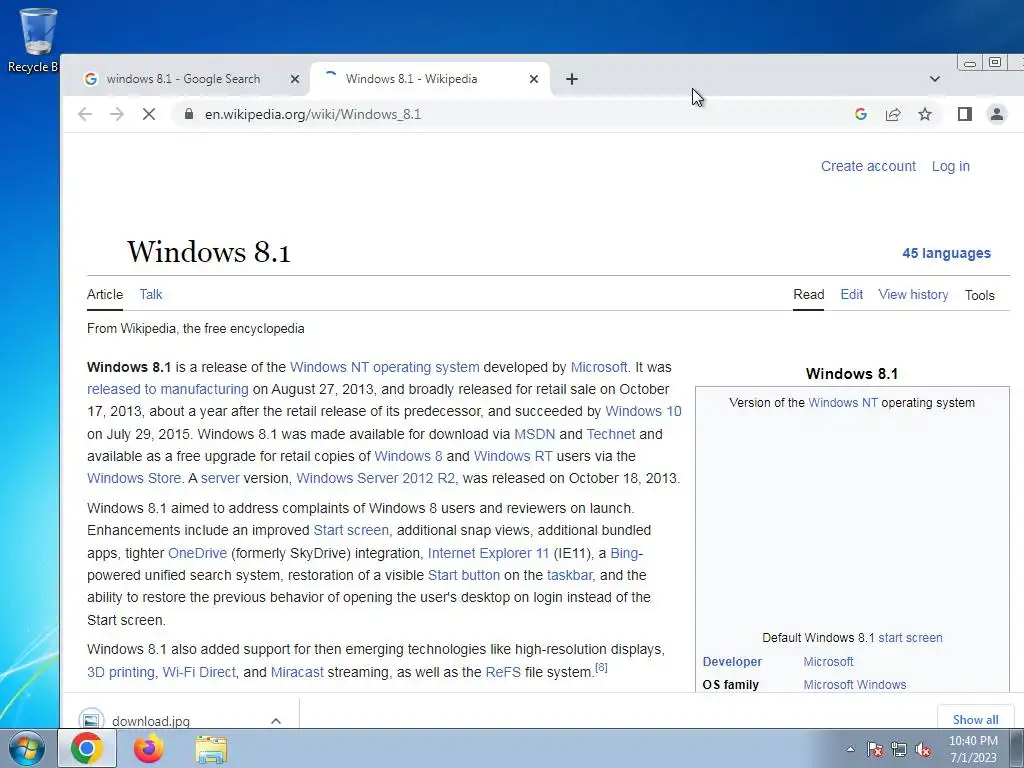
Task: Open the ReFS link
Action: tap(503, 672)
